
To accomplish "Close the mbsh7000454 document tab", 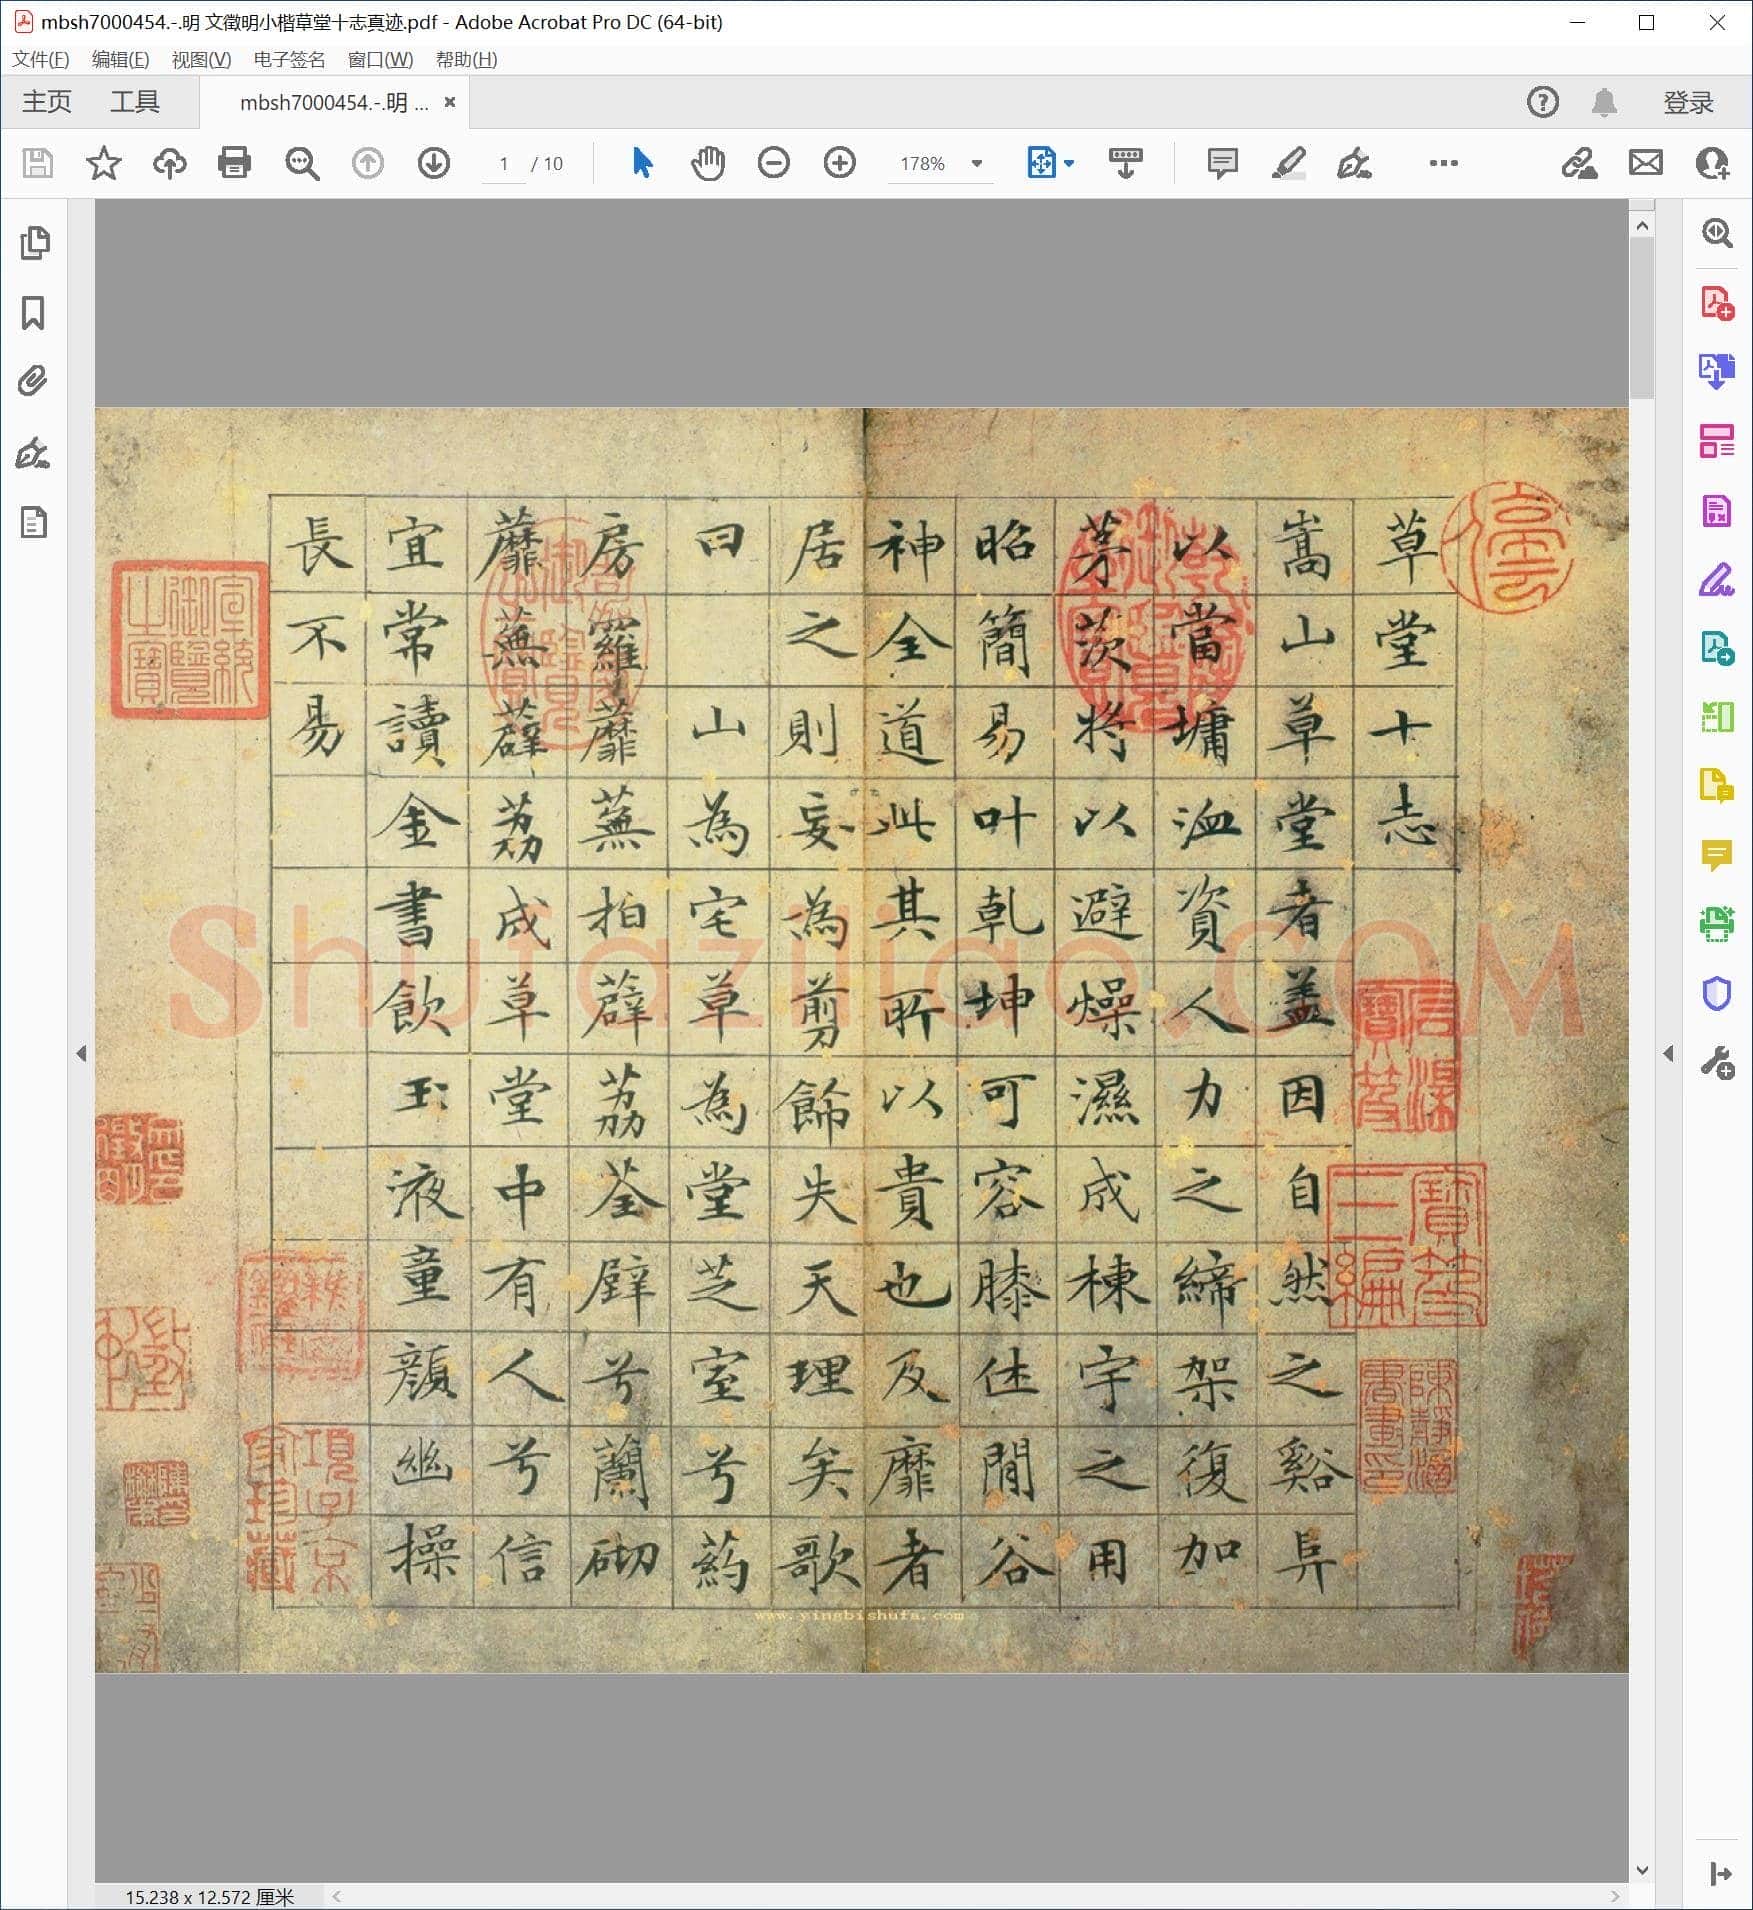I will (x=450, y=102).
